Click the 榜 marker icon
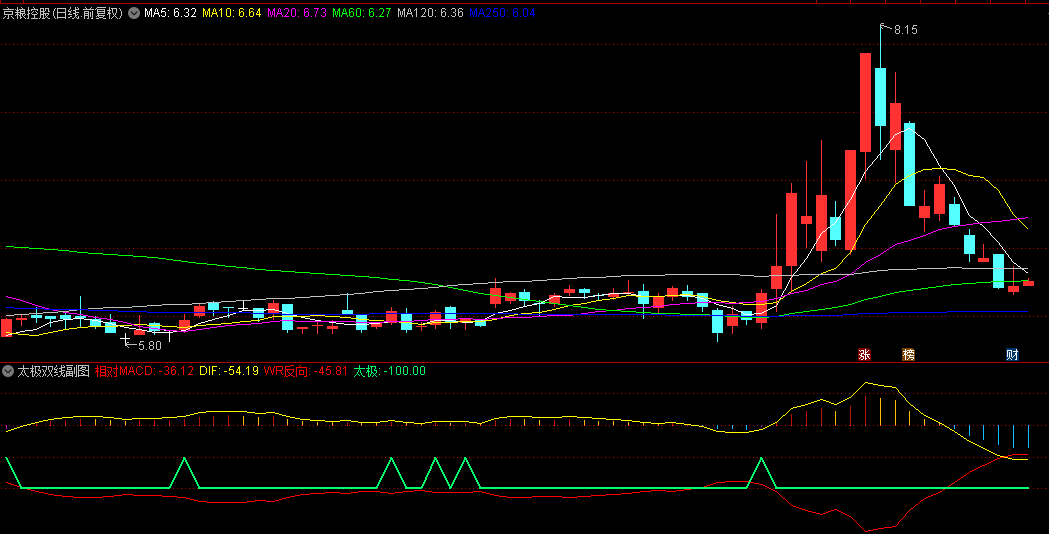The image size is (1049, 534). pyautogui.click(x=909, y=355)
